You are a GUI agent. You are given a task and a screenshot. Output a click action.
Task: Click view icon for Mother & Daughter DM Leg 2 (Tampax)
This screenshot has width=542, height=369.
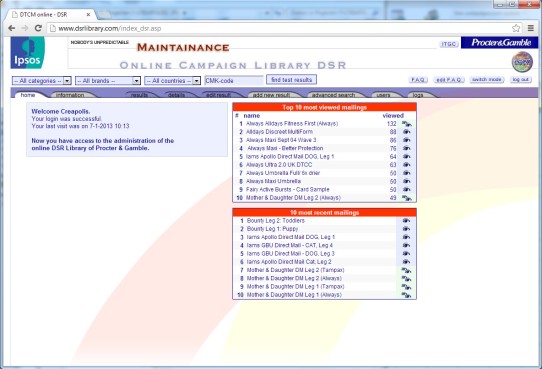406,270
